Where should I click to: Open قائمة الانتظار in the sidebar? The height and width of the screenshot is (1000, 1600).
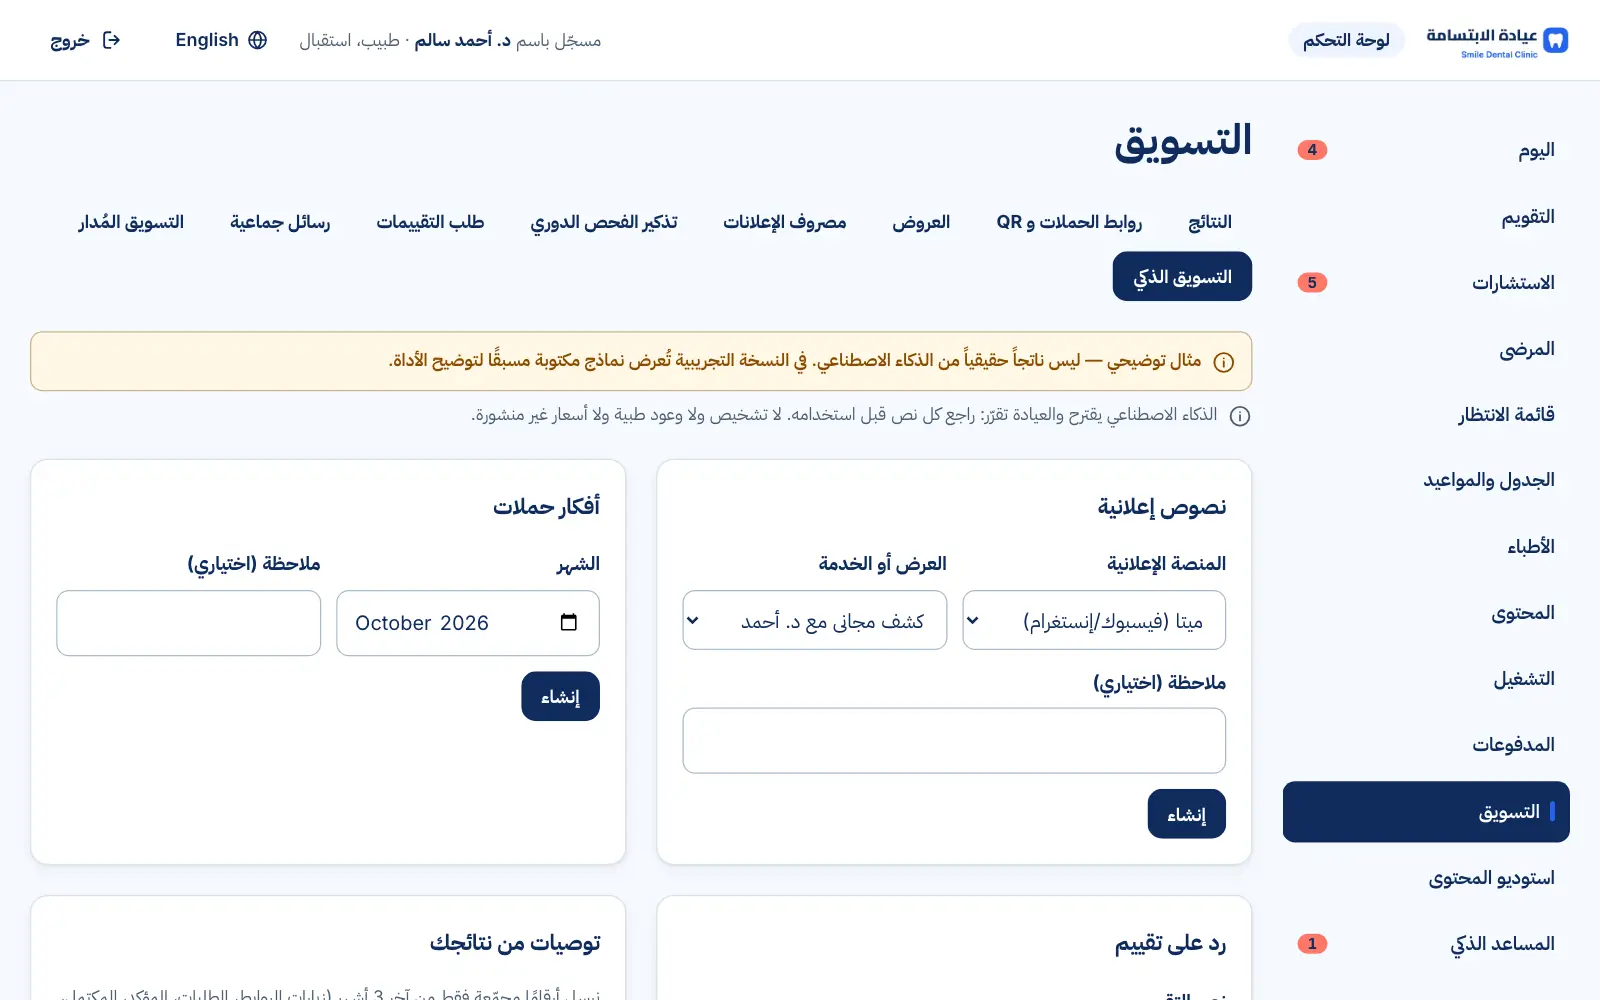(x=1426, y=415)
